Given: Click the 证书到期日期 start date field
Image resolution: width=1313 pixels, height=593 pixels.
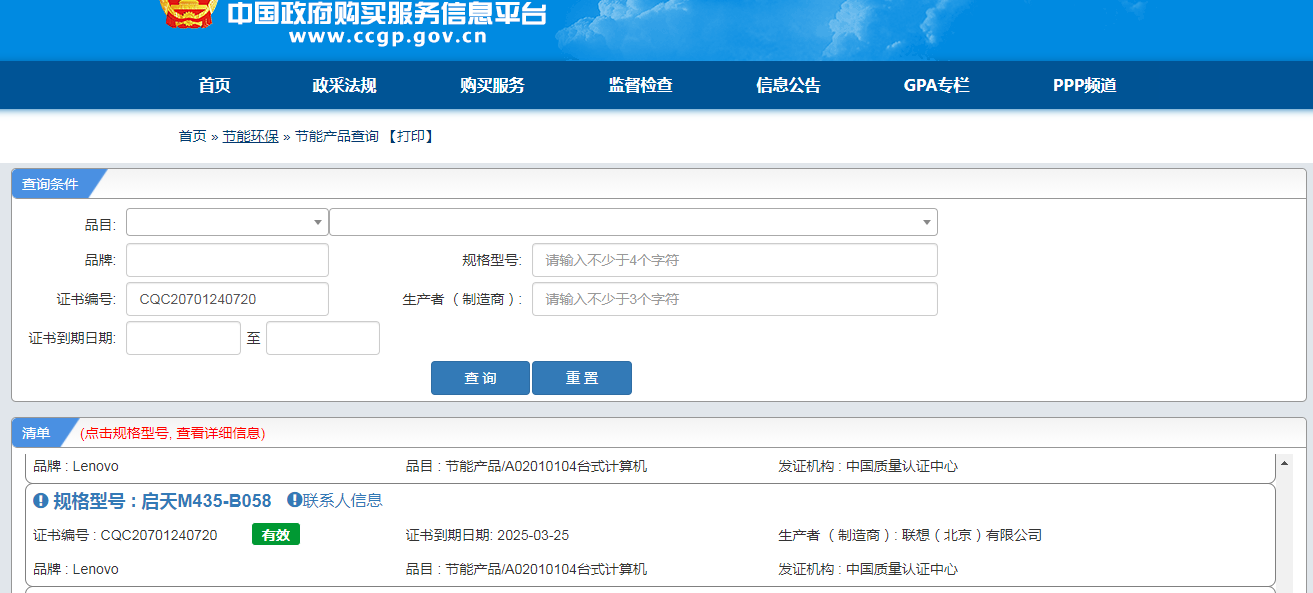Looking at the screenshot, I should [x=183, y=338].
